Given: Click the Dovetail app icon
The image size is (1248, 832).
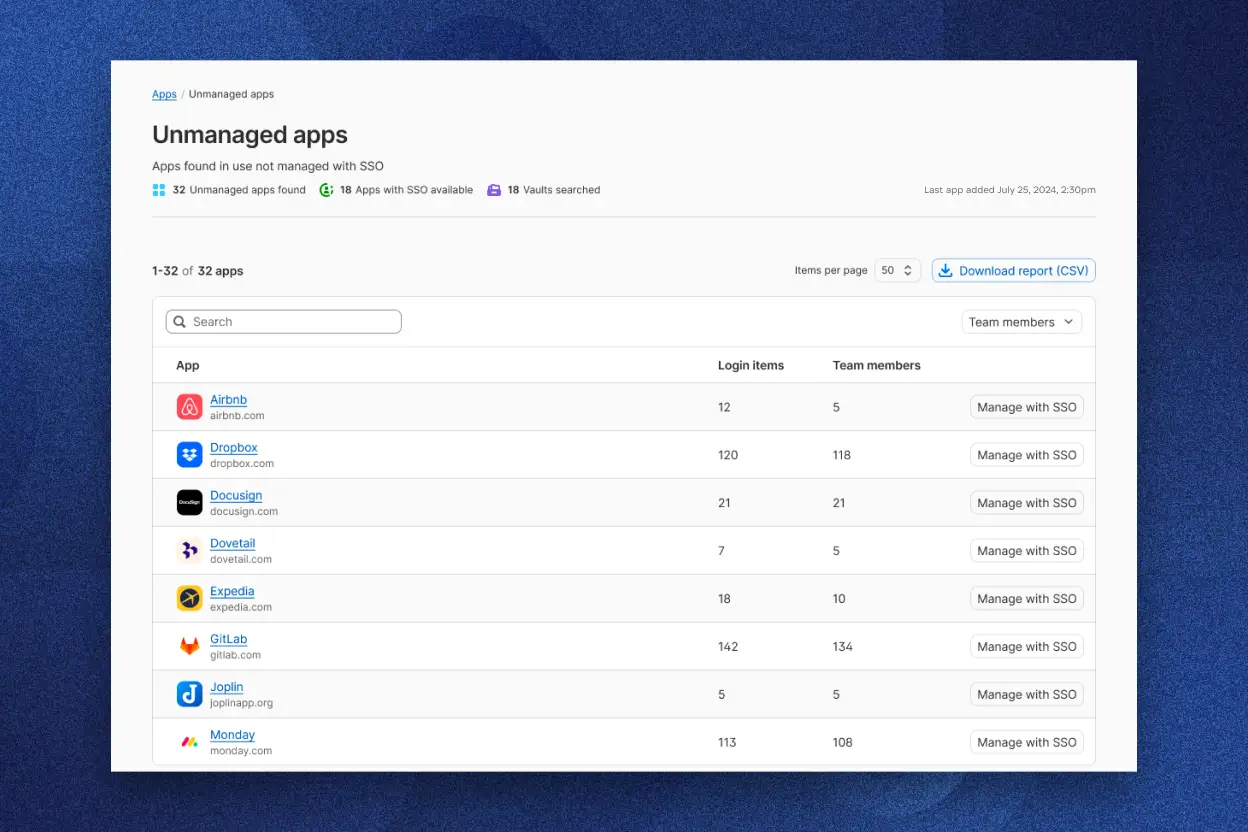Looking at the screenshot, I should pos(189,550).
